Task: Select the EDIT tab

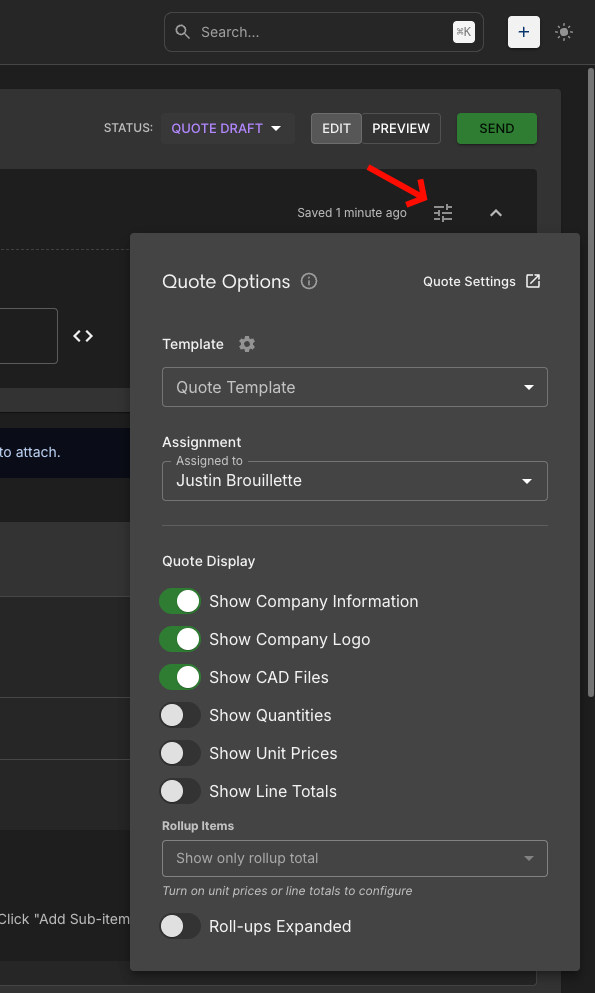Action: tap(335, 128)
